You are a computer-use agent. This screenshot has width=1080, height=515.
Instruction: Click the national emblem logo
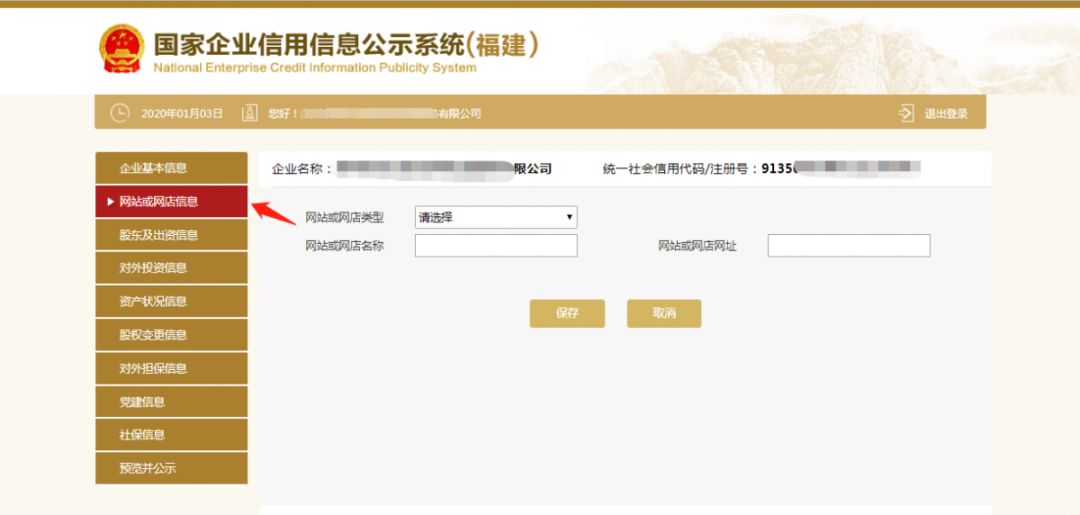click(121, 48)
